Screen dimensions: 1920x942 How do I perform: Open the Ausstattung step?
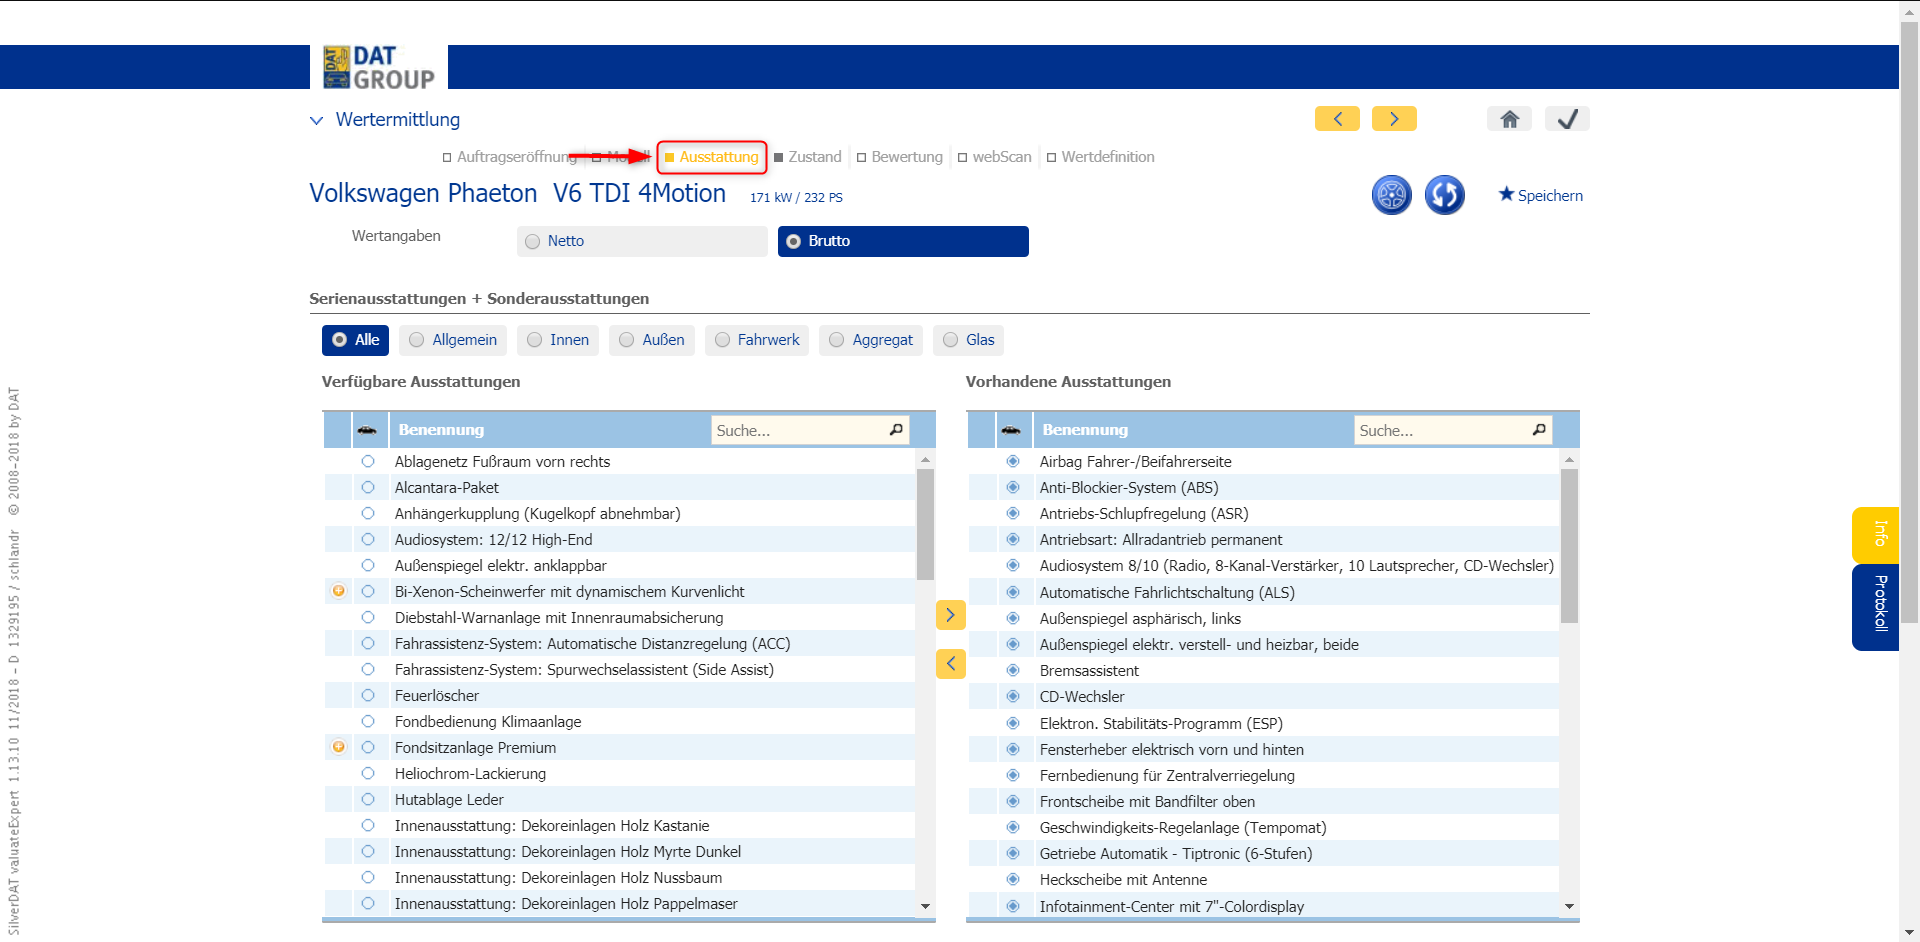click(712, 157)
